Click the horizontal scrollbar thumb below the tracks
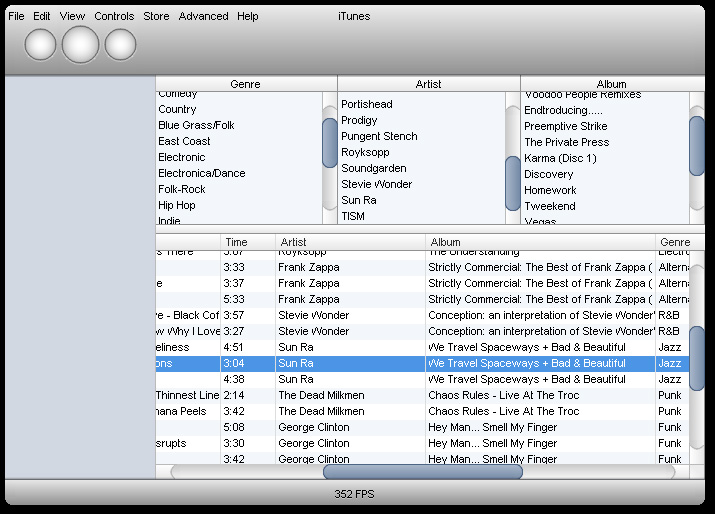This screenshot has width=715, height=514. pos(423,472)
